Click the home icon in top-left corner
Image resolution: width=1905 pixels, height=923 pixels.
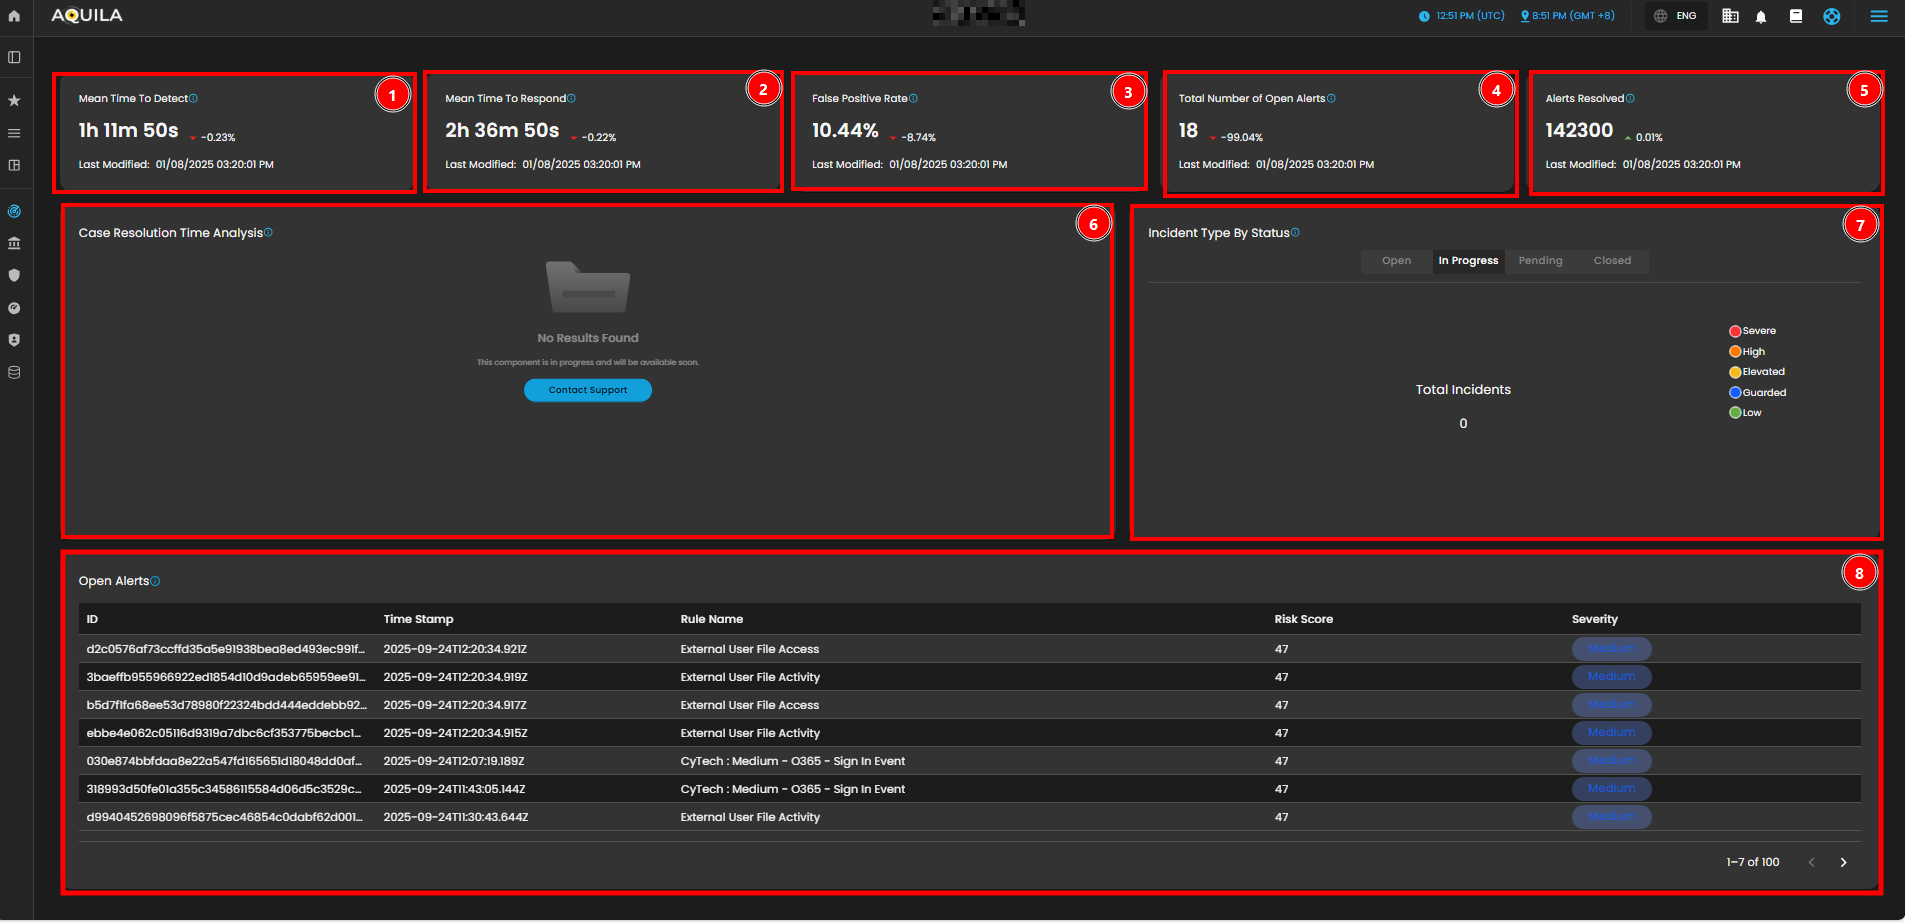[14, 16]
